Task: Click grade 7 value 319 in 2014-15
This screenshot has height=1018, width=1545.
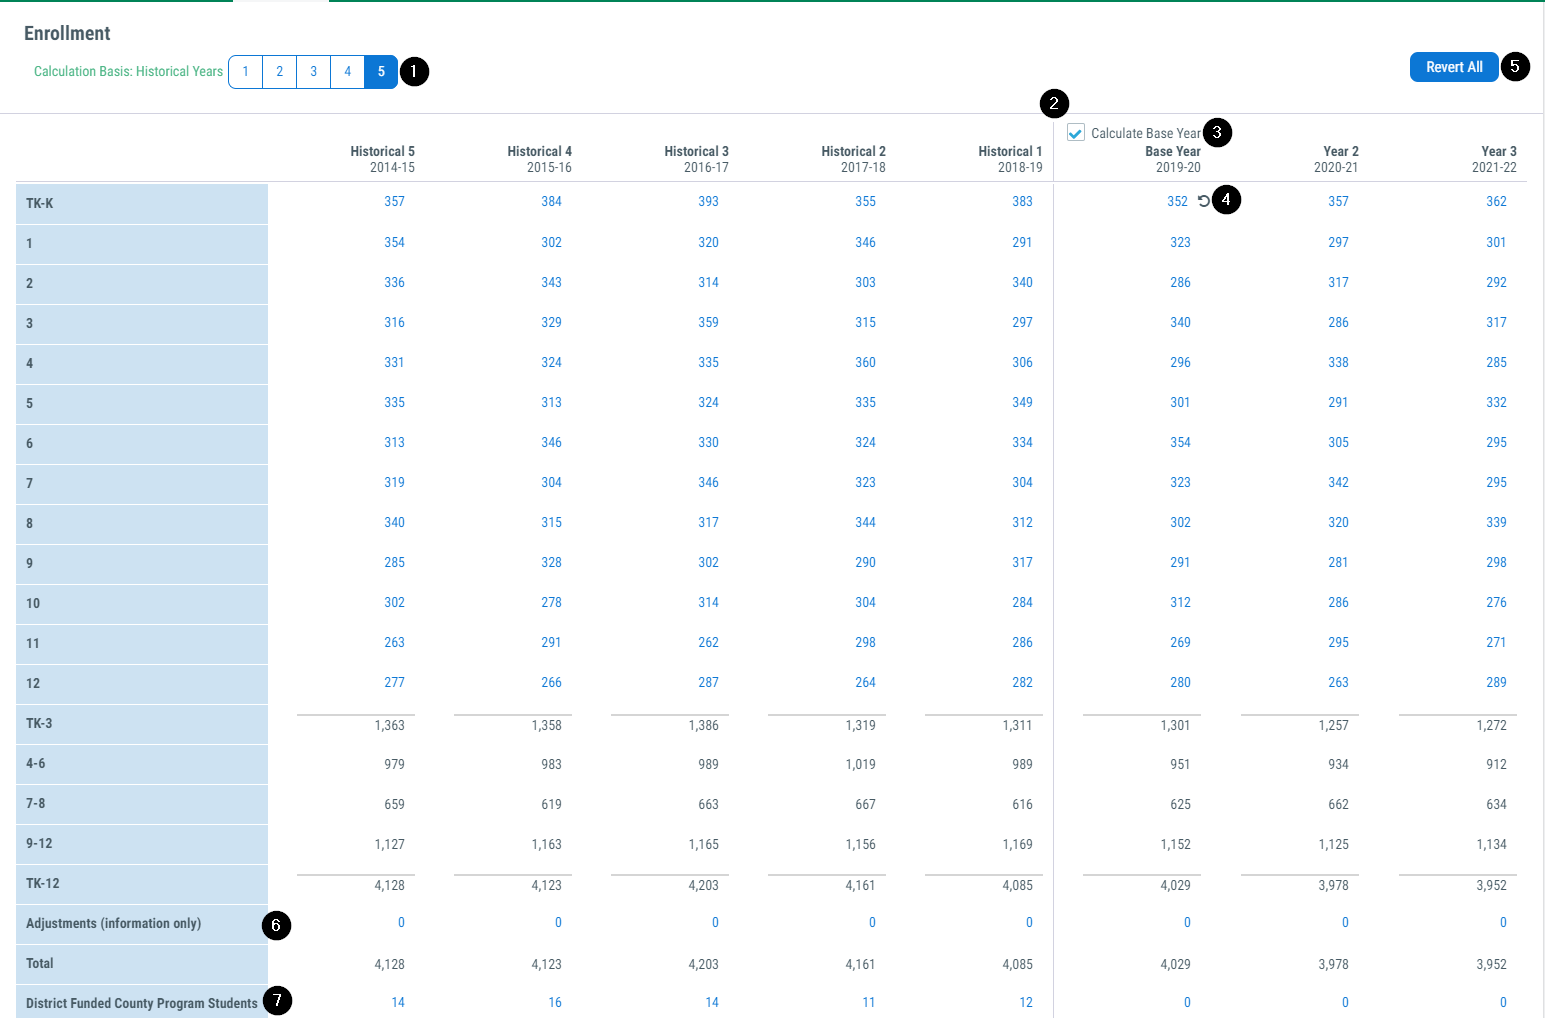Action: (395, 483)
